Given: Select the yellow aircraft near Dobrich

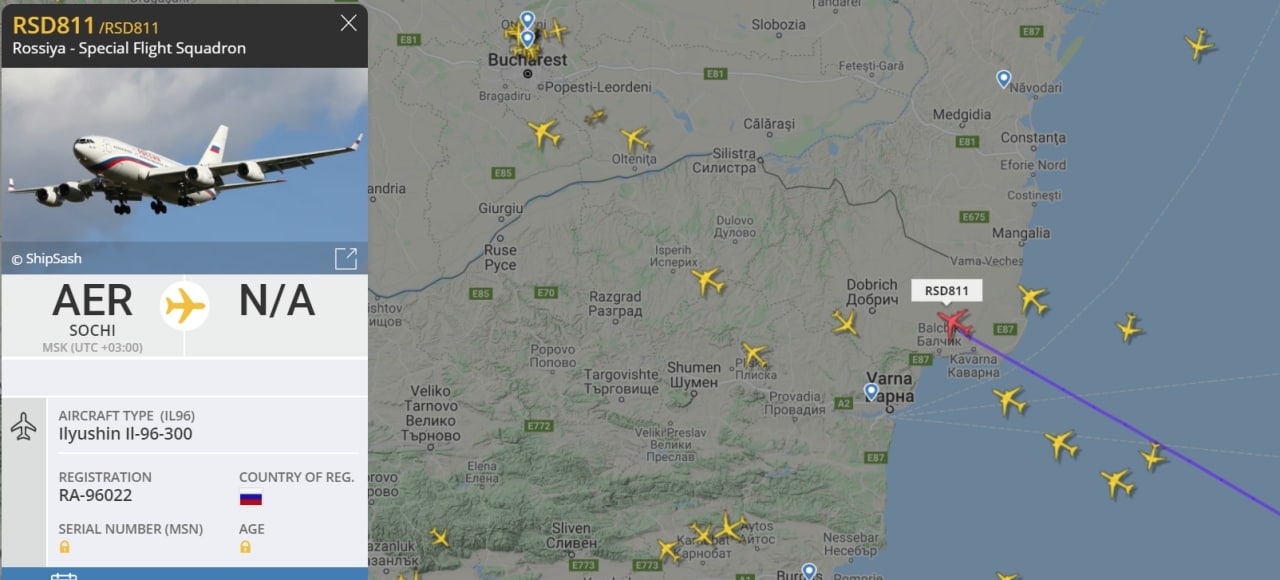Looking at the screenshot, I should [x=845, y=322].
